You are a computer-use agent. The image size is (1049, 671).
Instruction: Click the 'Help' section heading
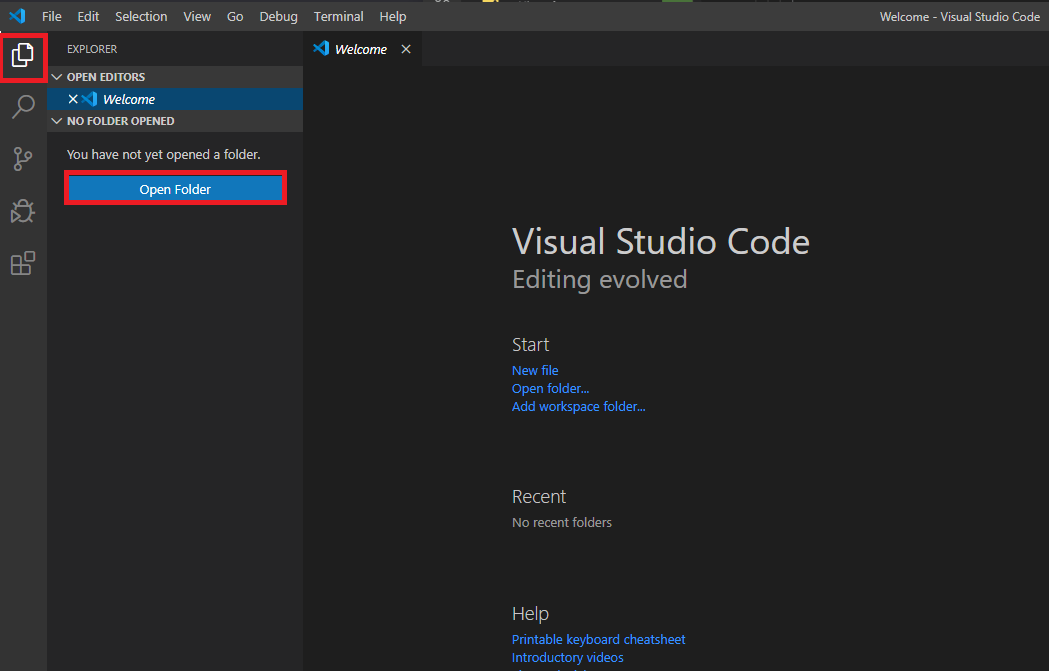point(531,613)
